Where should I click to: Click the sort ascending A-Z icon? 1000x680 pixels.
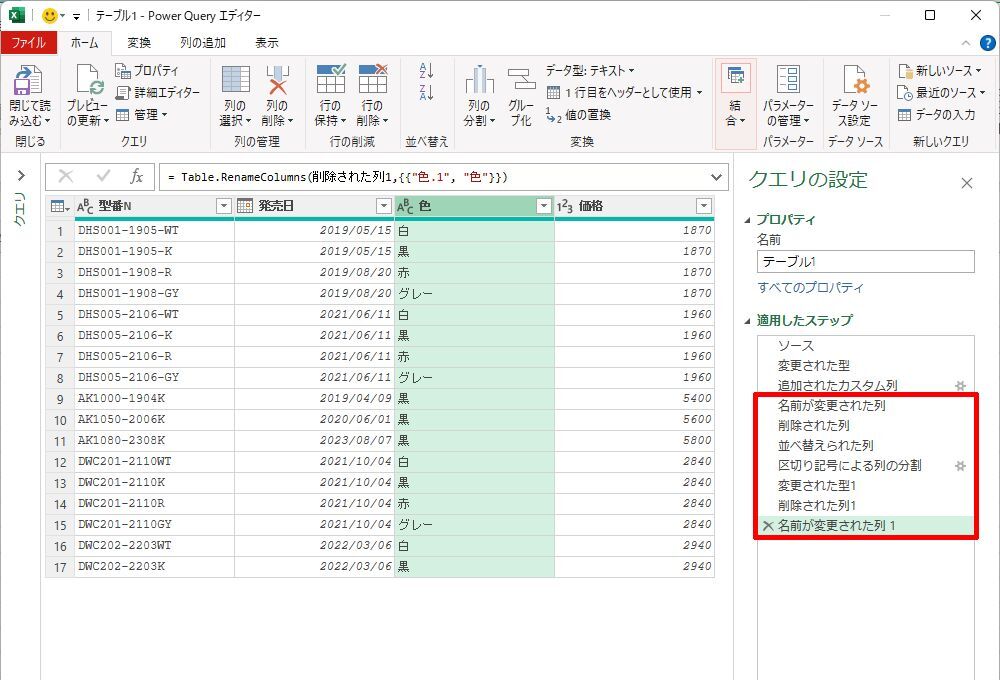(x=427, y=71)
